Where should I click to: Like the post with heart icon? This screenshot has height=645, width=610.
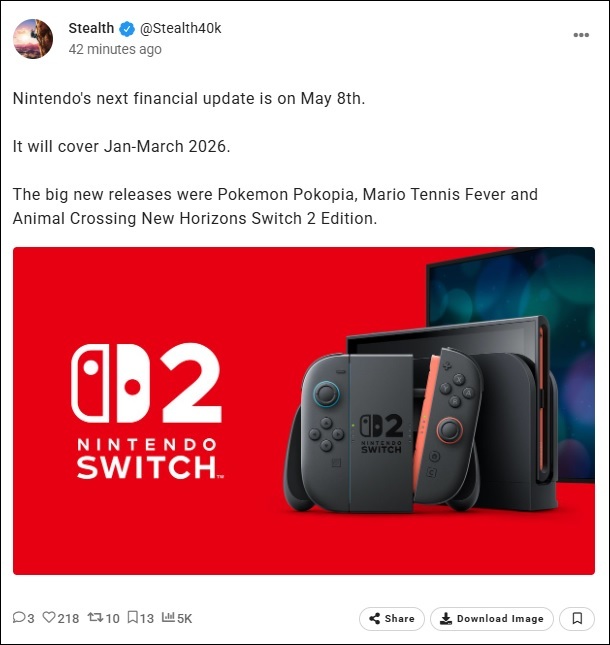[x=49, y=617]
